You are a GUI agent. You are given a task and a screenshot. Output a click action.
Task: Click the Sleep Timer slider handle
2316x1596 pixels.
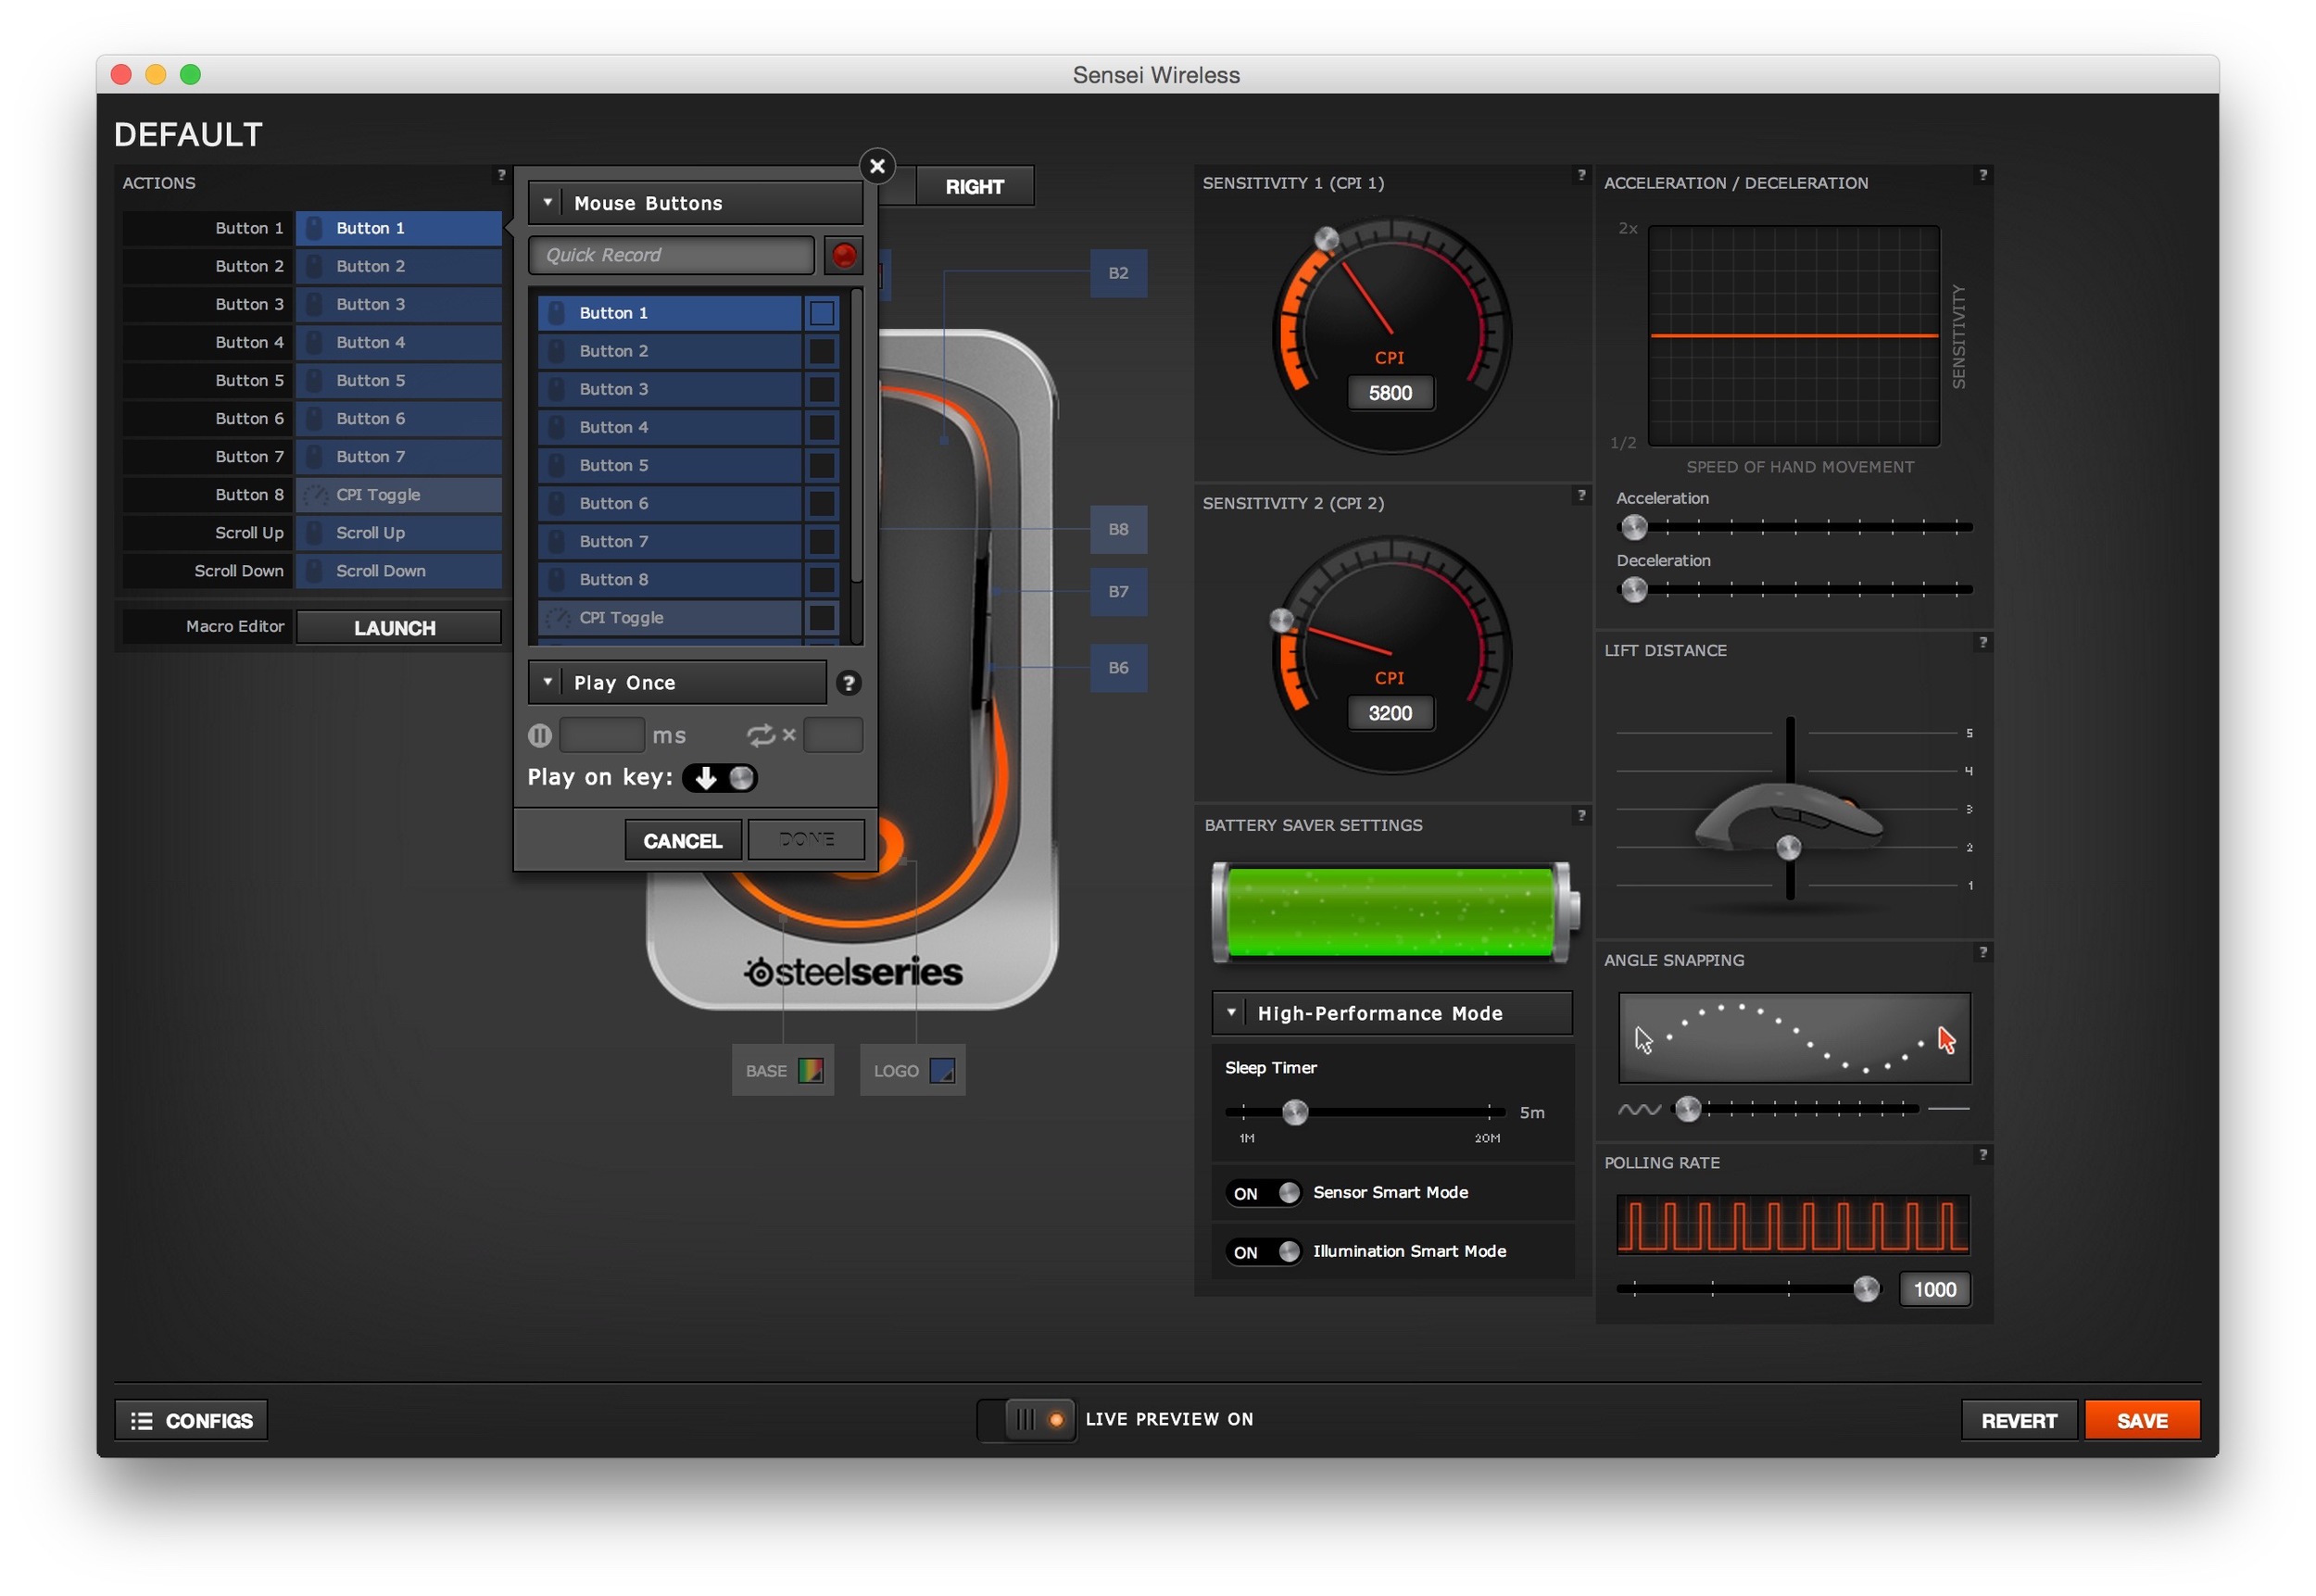[x=1295, y=1112]
